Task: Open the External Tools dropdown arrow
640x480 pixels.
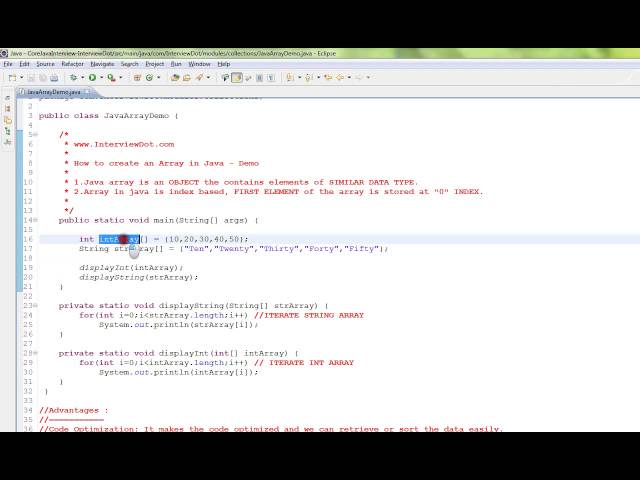Action: (120, 78)
